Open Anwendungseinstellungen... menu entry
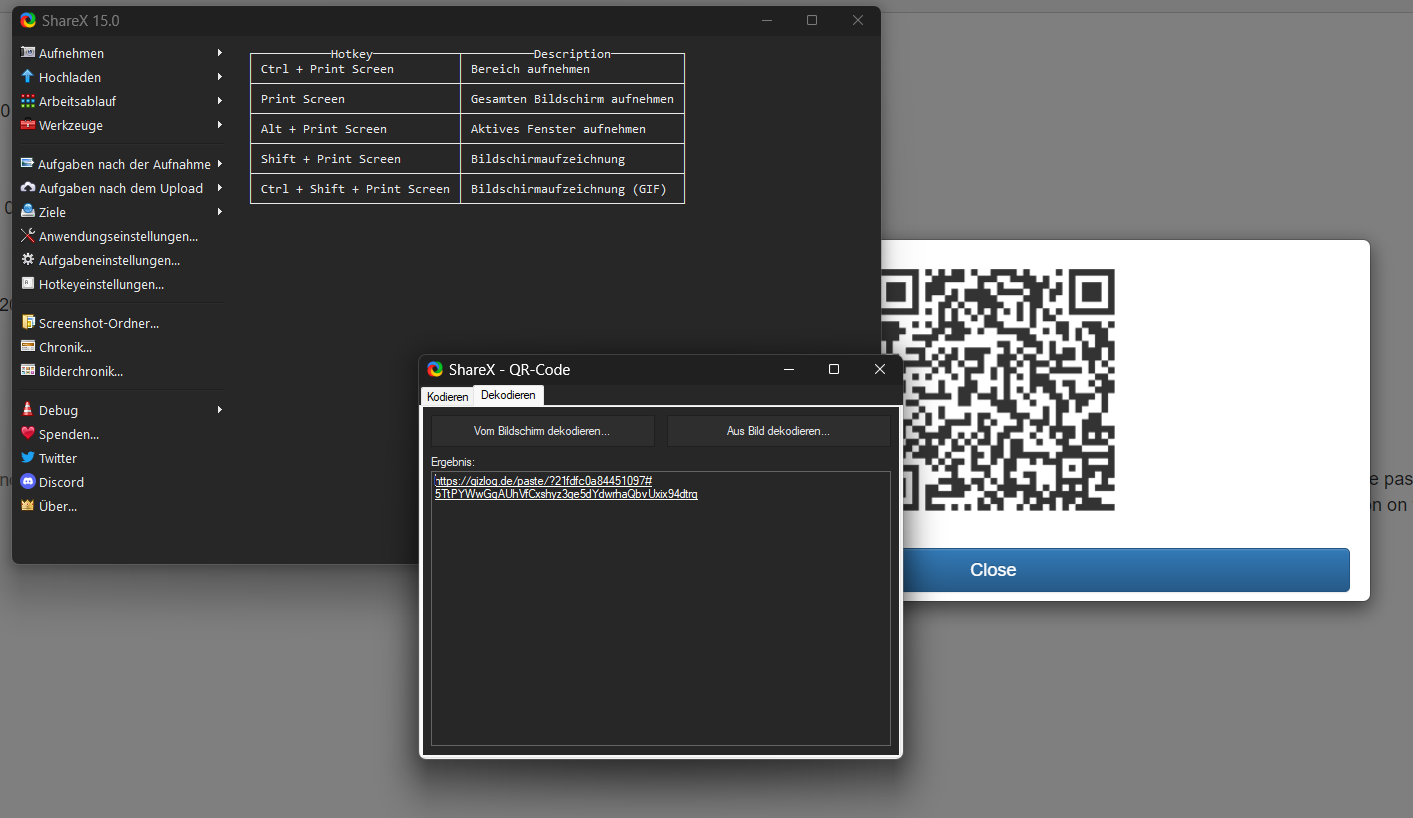This screenshot has height=818, width=1413. pyautogui.click(x=122, y=236)
